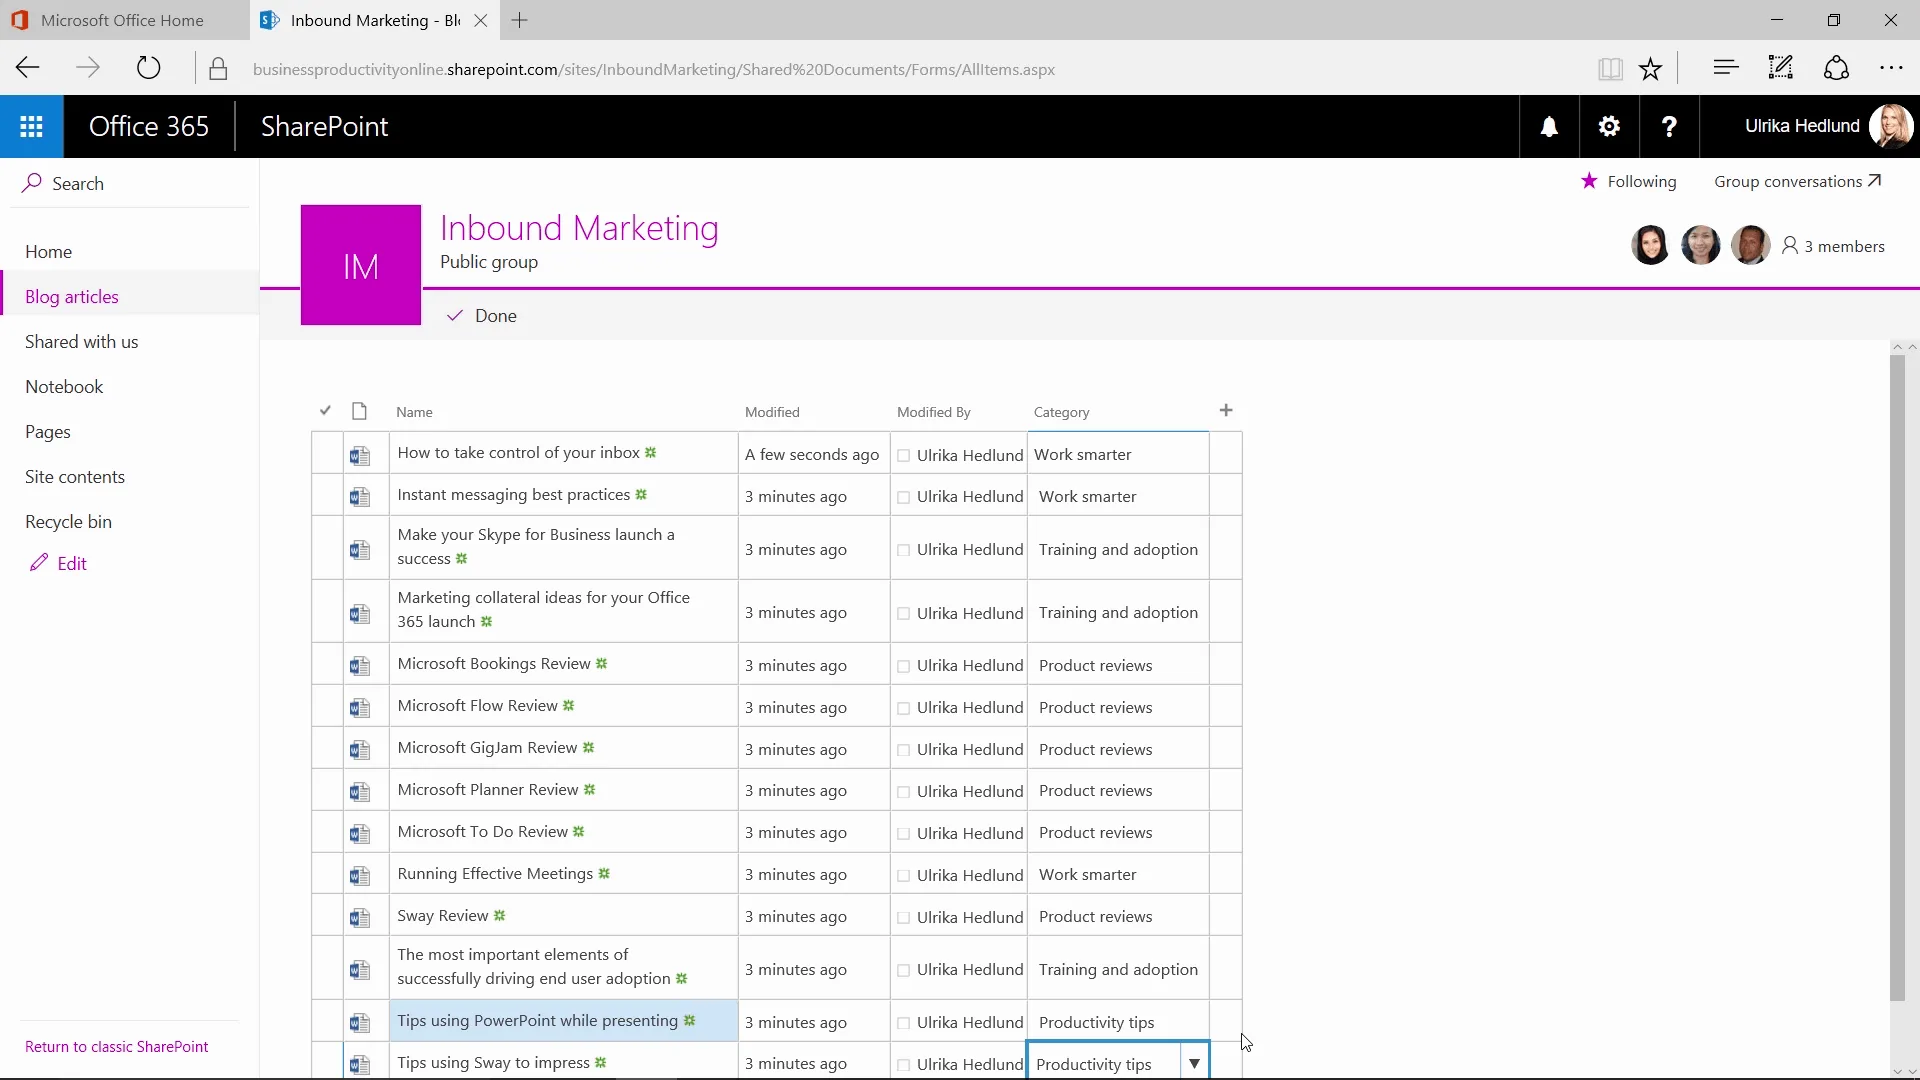Tick presence box in Instant messaging row
Image resolution: width=1920 pixels, height=1080 pixels.
tap(904, 498)
